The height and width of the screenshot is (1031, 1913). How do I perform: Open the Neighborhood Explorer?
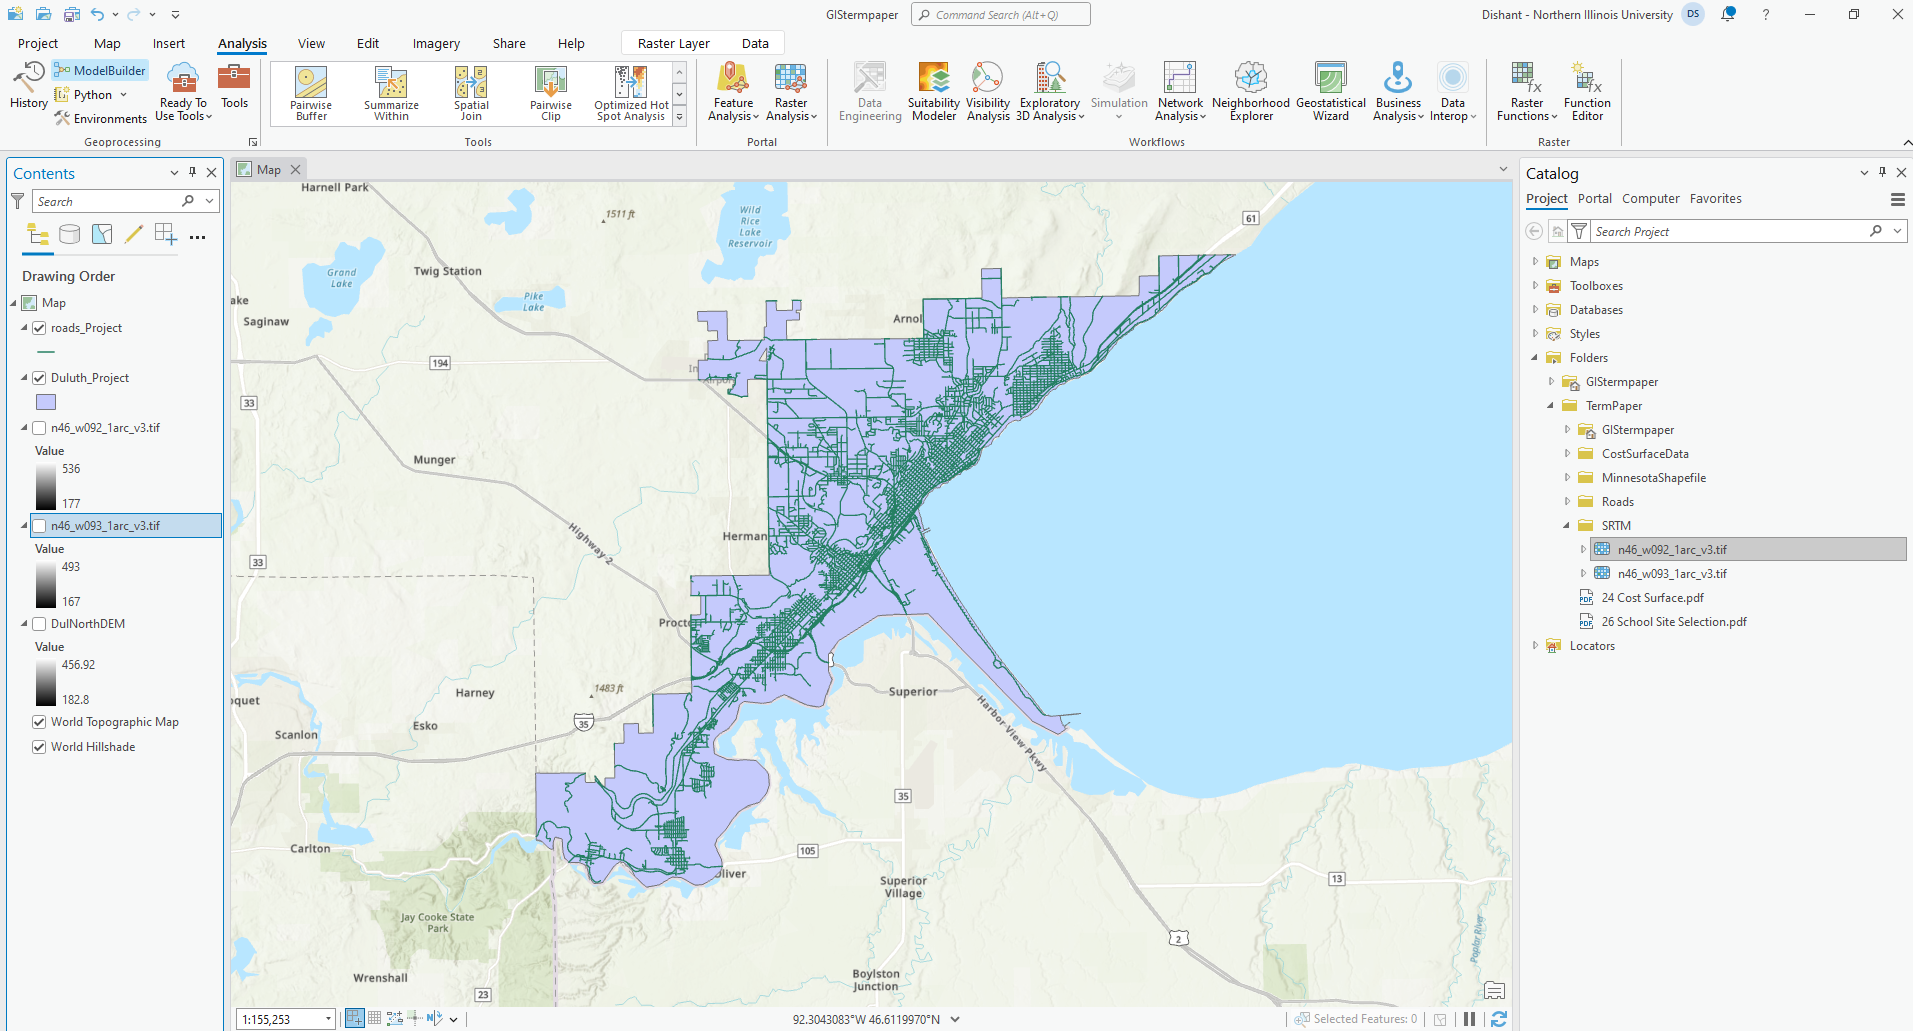1251,92
